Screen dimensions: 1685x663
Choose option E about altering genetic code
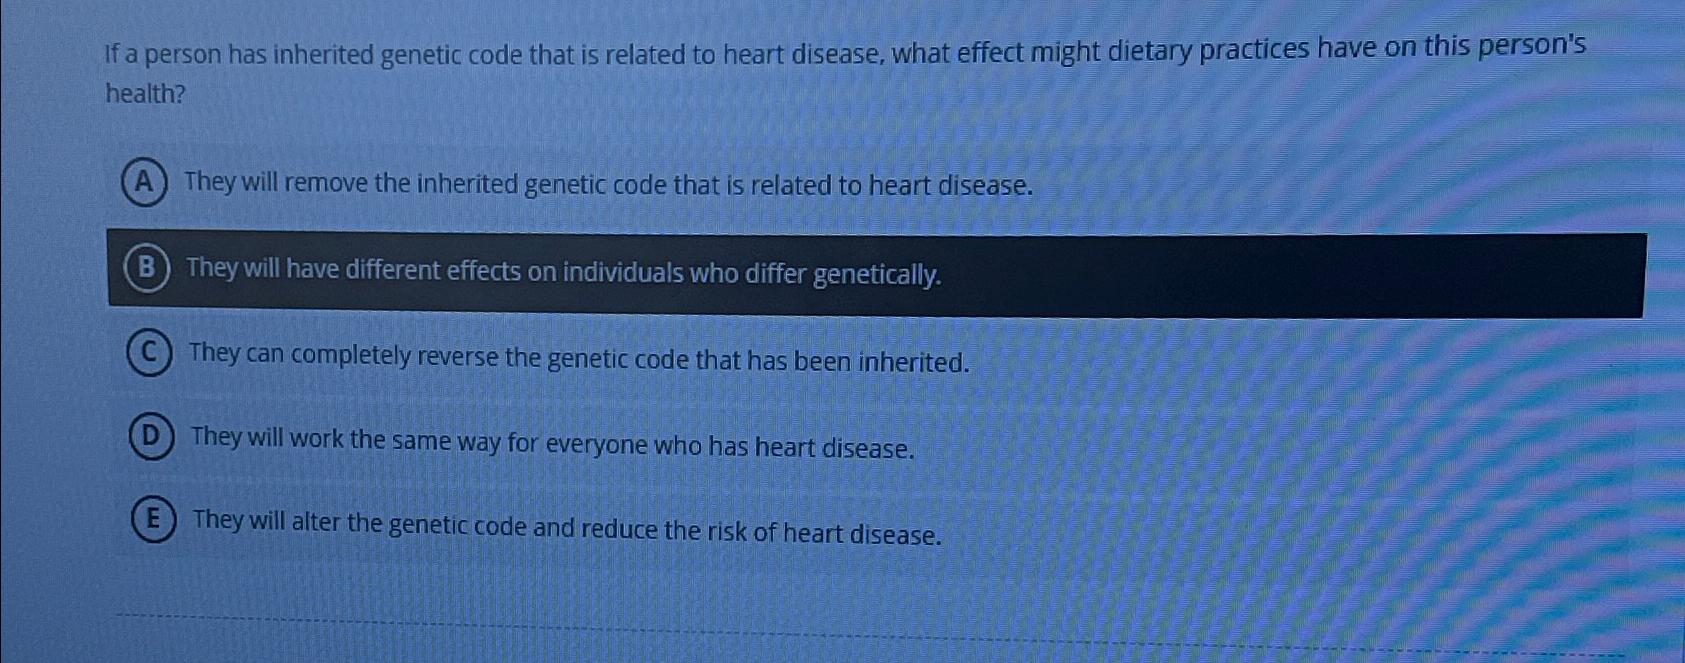[x=566, y=532]
